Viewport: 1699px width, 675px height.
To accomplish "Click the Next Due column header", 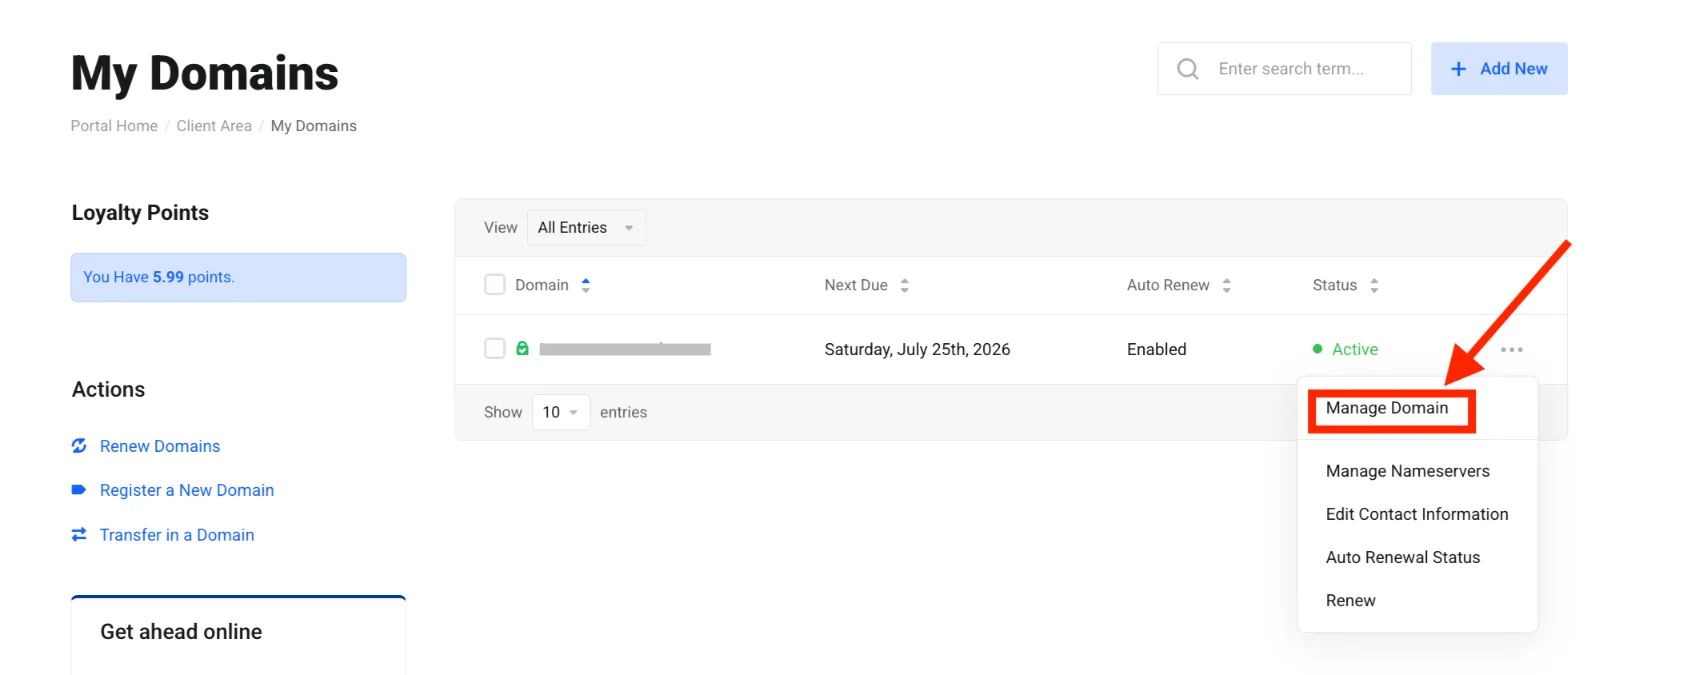I will 856,285.
